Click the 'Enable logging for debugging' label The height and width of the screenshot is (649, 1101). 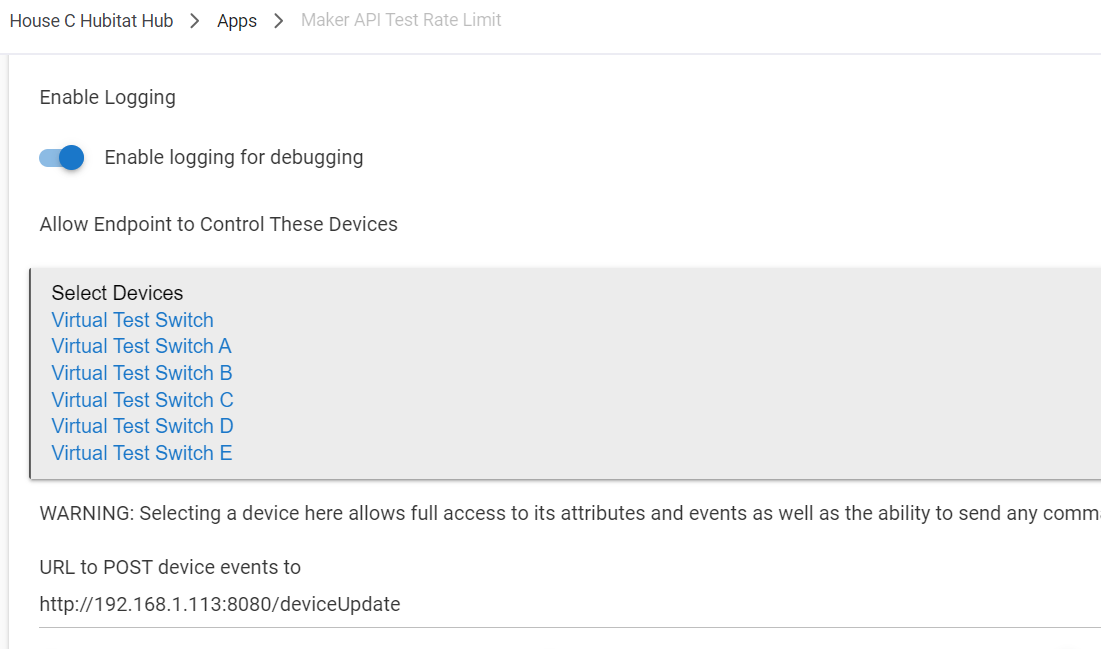233,158
